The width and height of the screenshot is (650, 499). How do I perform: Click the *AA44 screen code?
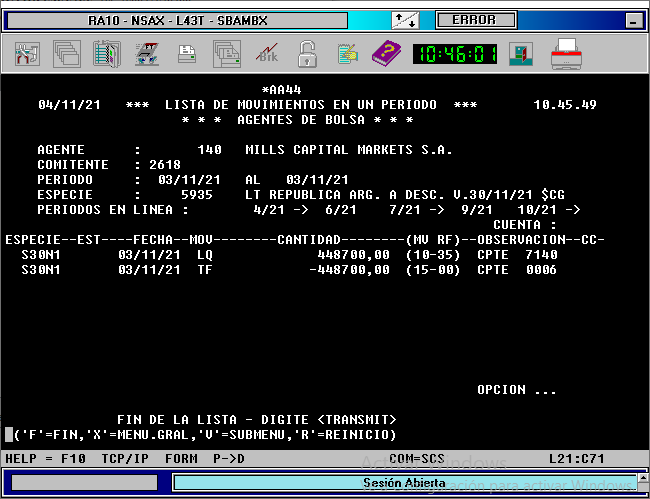coord(281,90)
